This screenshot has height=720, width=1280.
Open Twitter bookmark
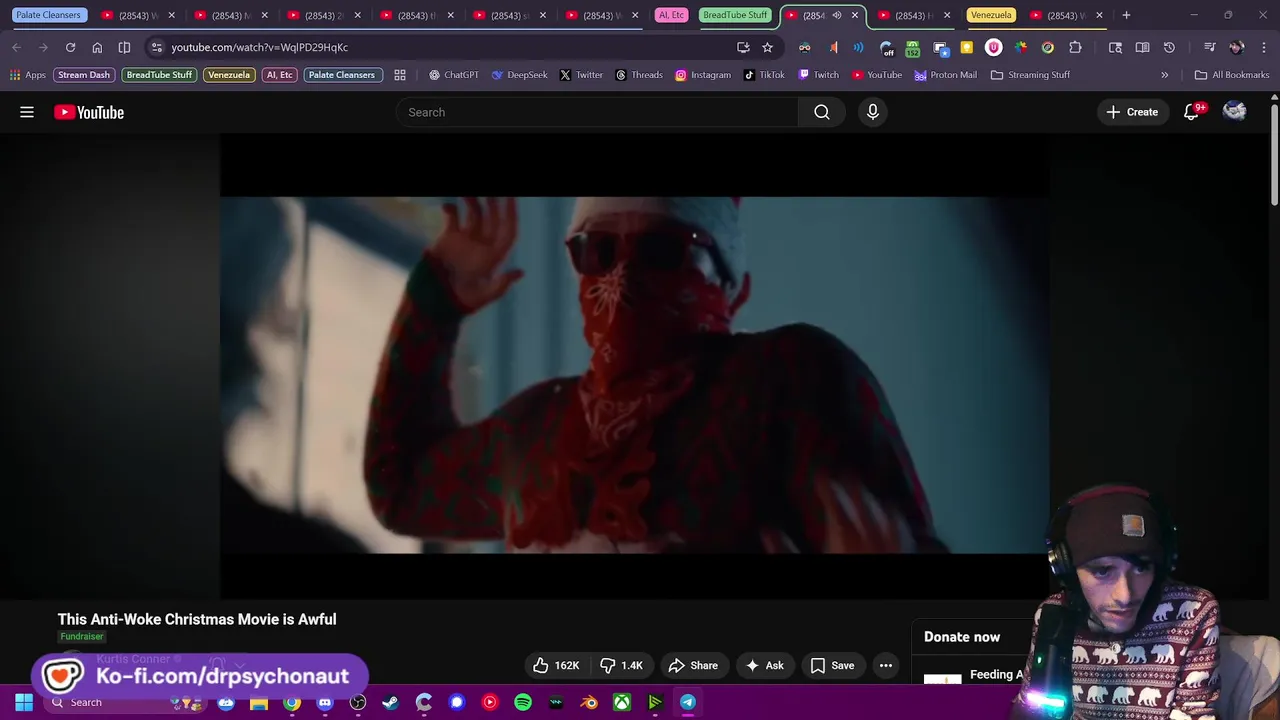[x=581, y=75]
